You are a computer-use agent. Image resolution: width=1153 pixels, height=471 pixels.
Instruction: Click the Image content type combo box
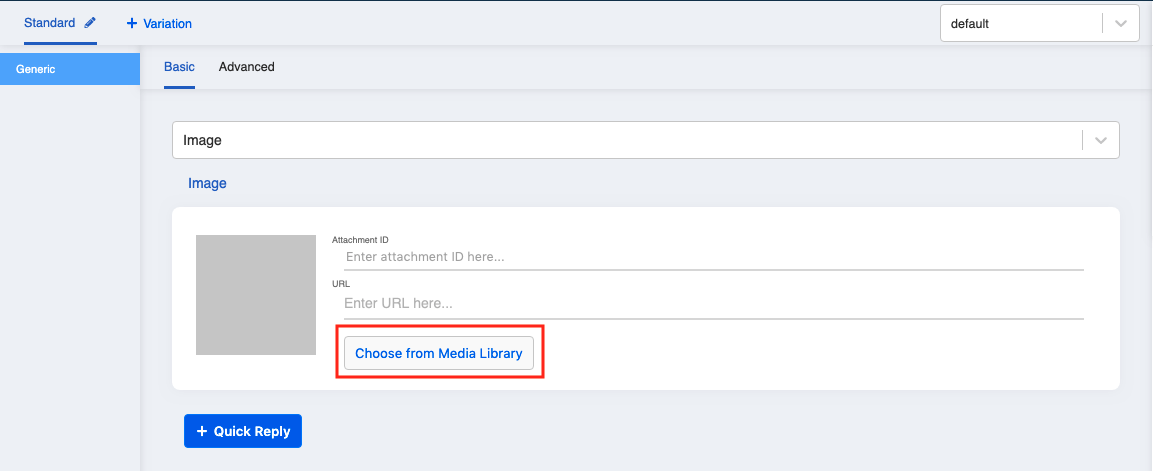point(646,140)
